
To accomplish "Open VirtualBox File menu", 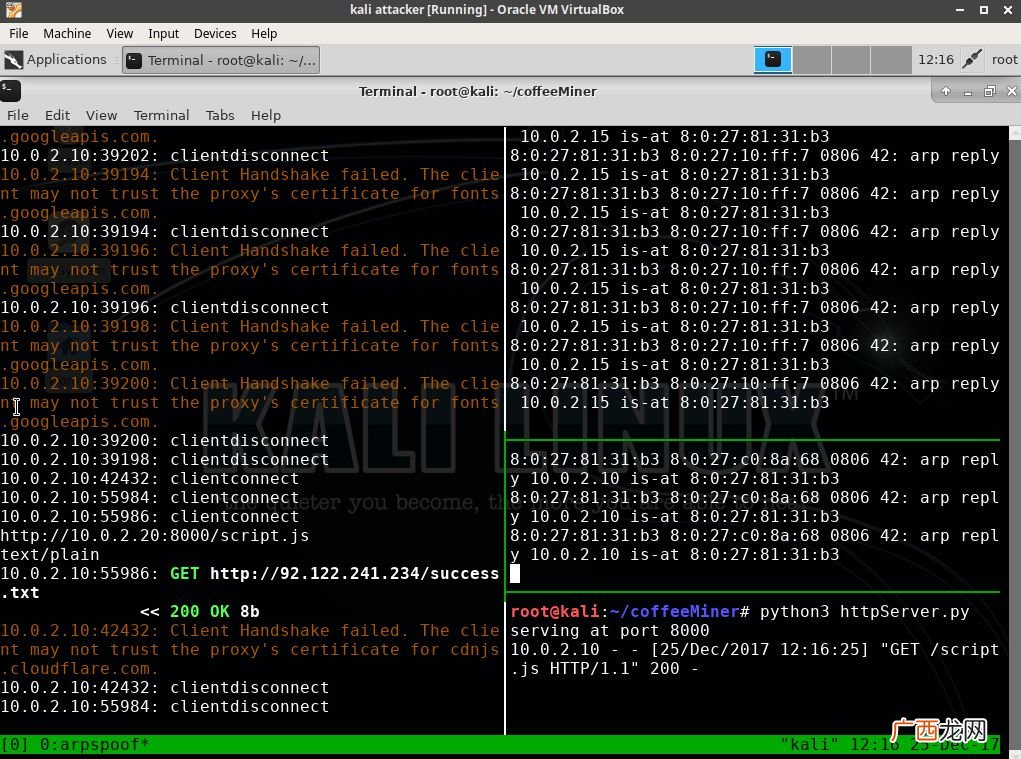I will pyautogui.click(x=18, y=33).
